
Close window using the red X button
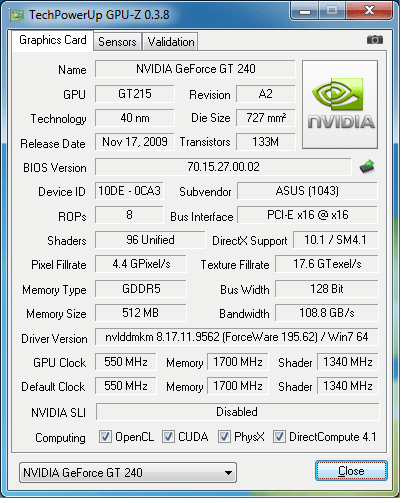(x=369, y=11)
